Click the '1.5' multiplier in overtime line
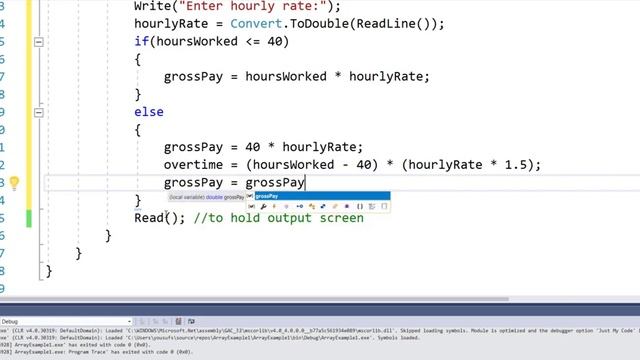Image resolution: width=640 pixels, height=360 pixels. tap(516, 165)
